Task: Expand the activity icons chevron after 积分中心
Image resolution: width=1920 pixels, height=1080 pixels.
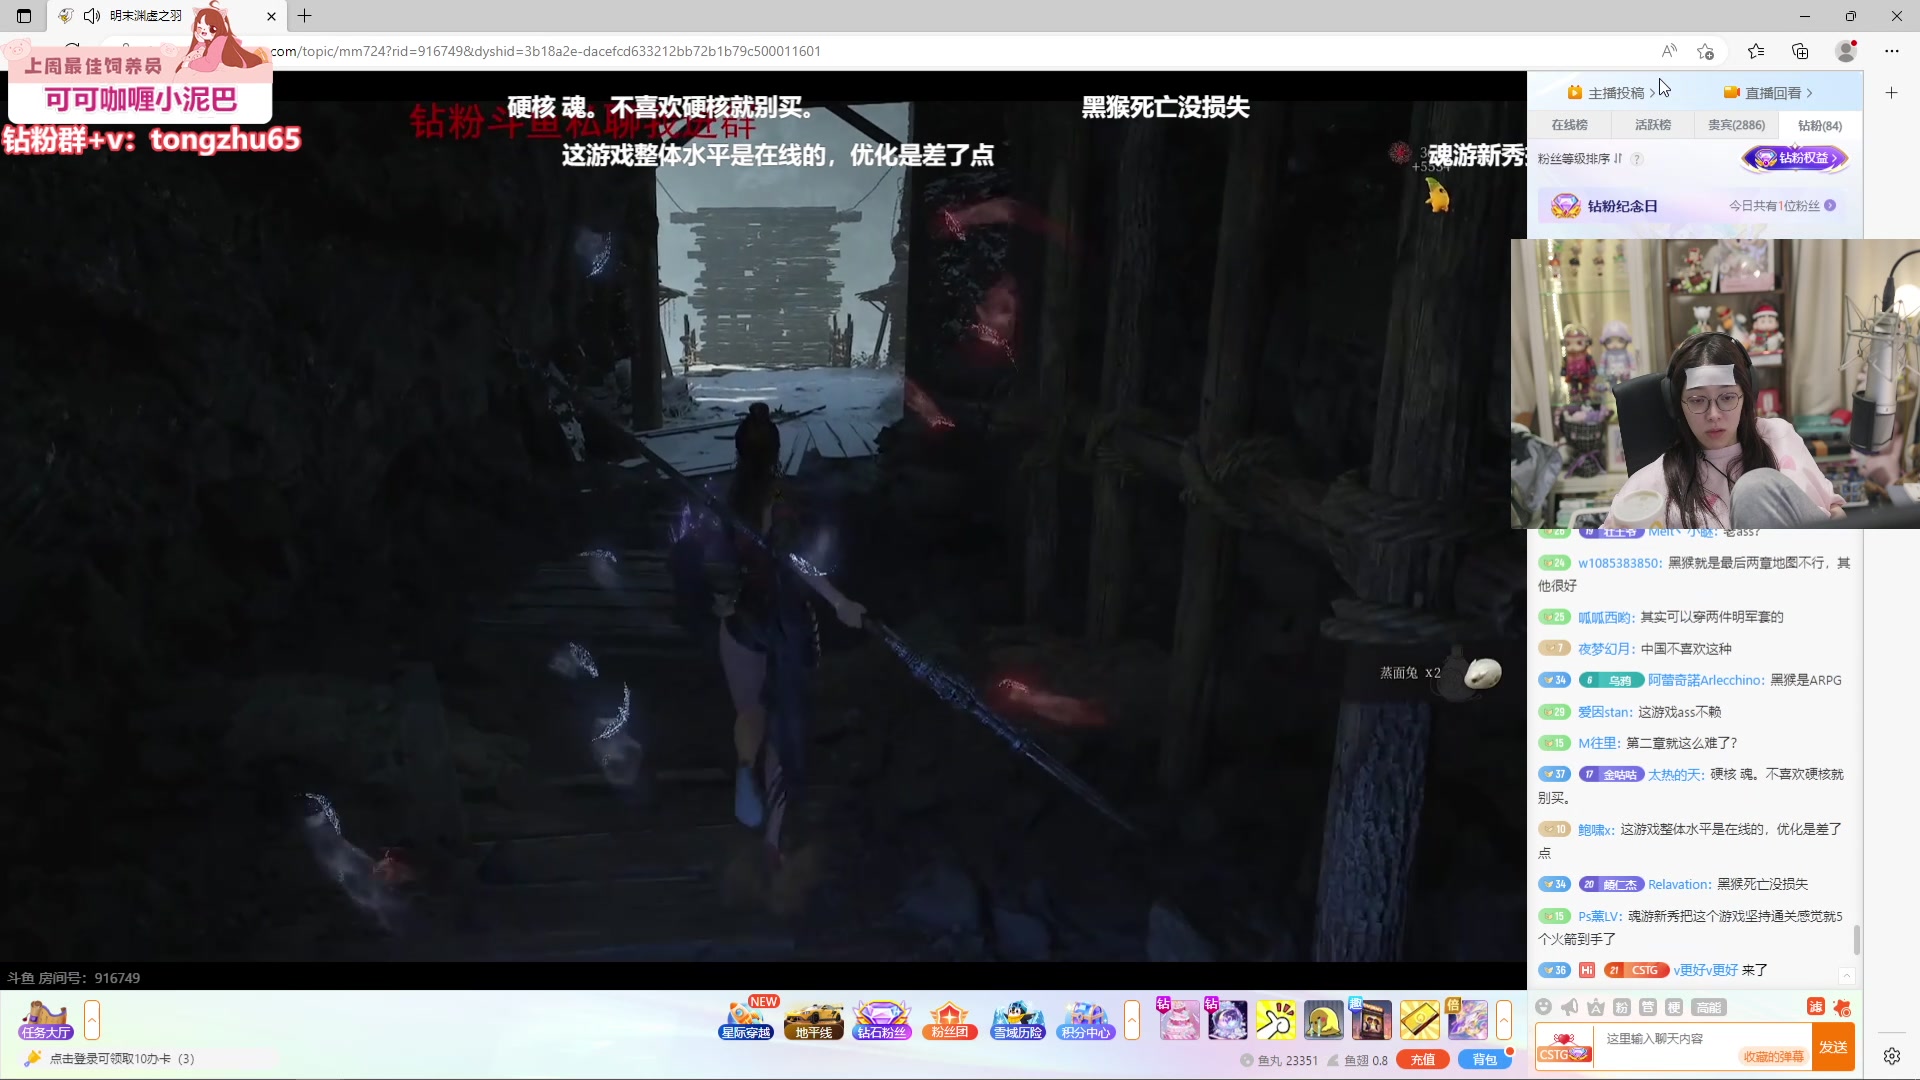Action: click(1132, 1020)
